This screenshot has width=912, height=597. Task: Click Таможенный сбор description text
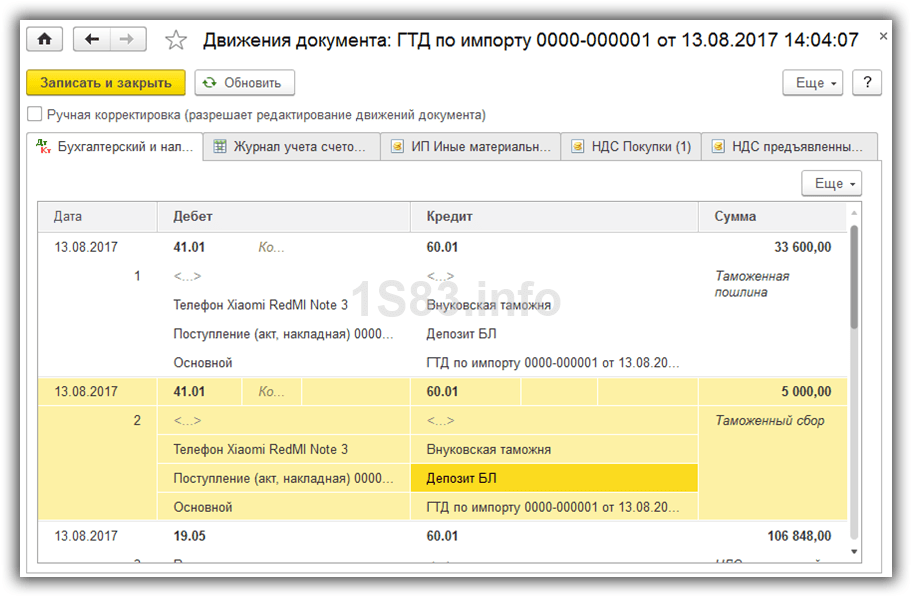tap(770, 421)
